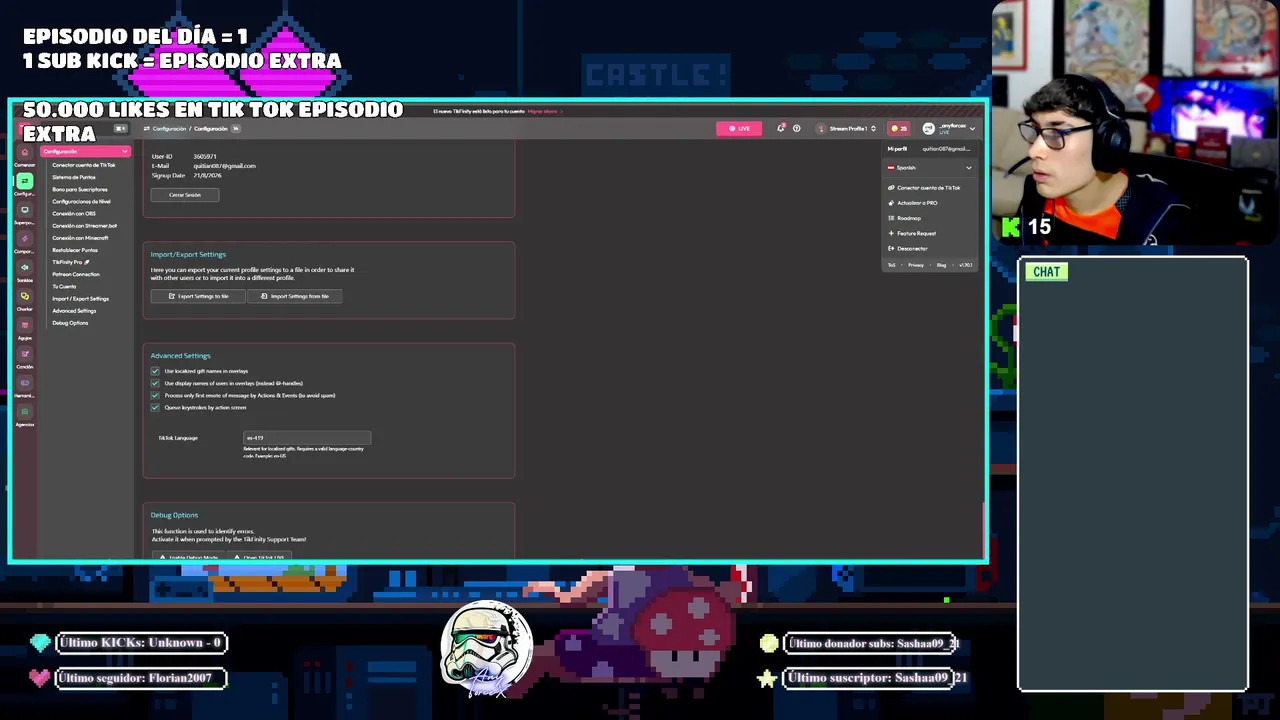Open the Comenzar home icon in sidebar

[x=25, y=152]
